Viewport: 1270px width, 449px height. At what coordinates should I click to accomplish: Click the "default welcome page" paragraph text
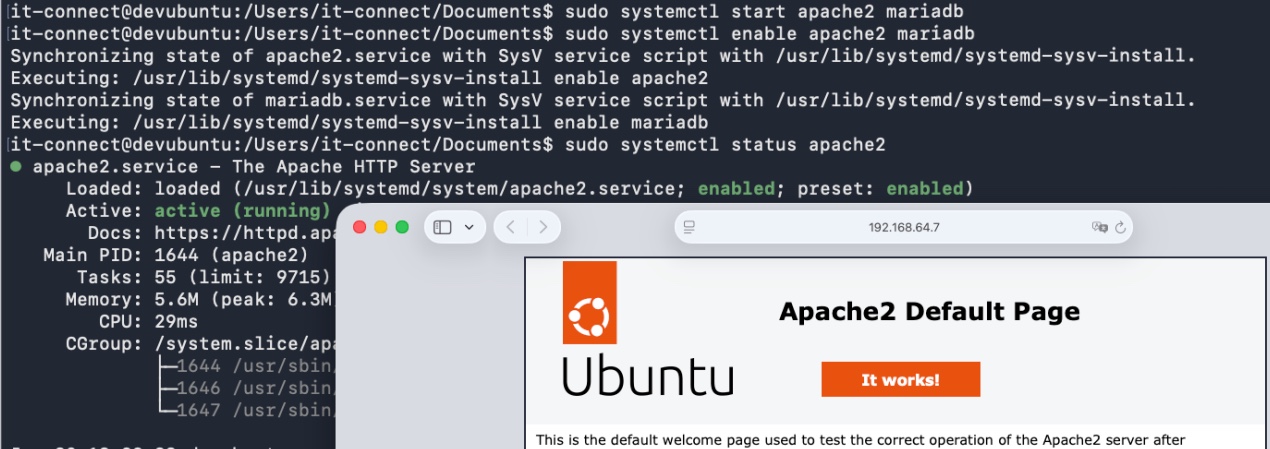coord(861,440)
